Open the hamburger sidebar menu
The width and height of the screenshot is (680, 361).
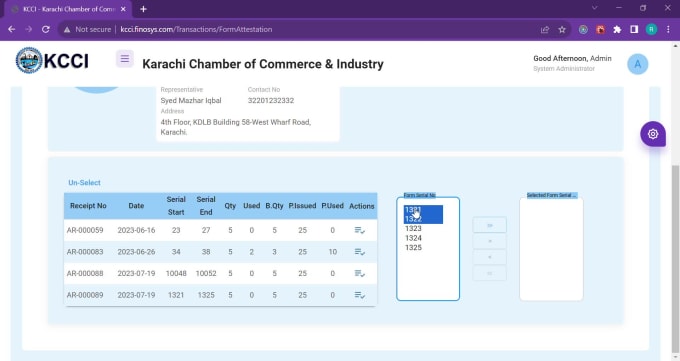tap(124, 59)
